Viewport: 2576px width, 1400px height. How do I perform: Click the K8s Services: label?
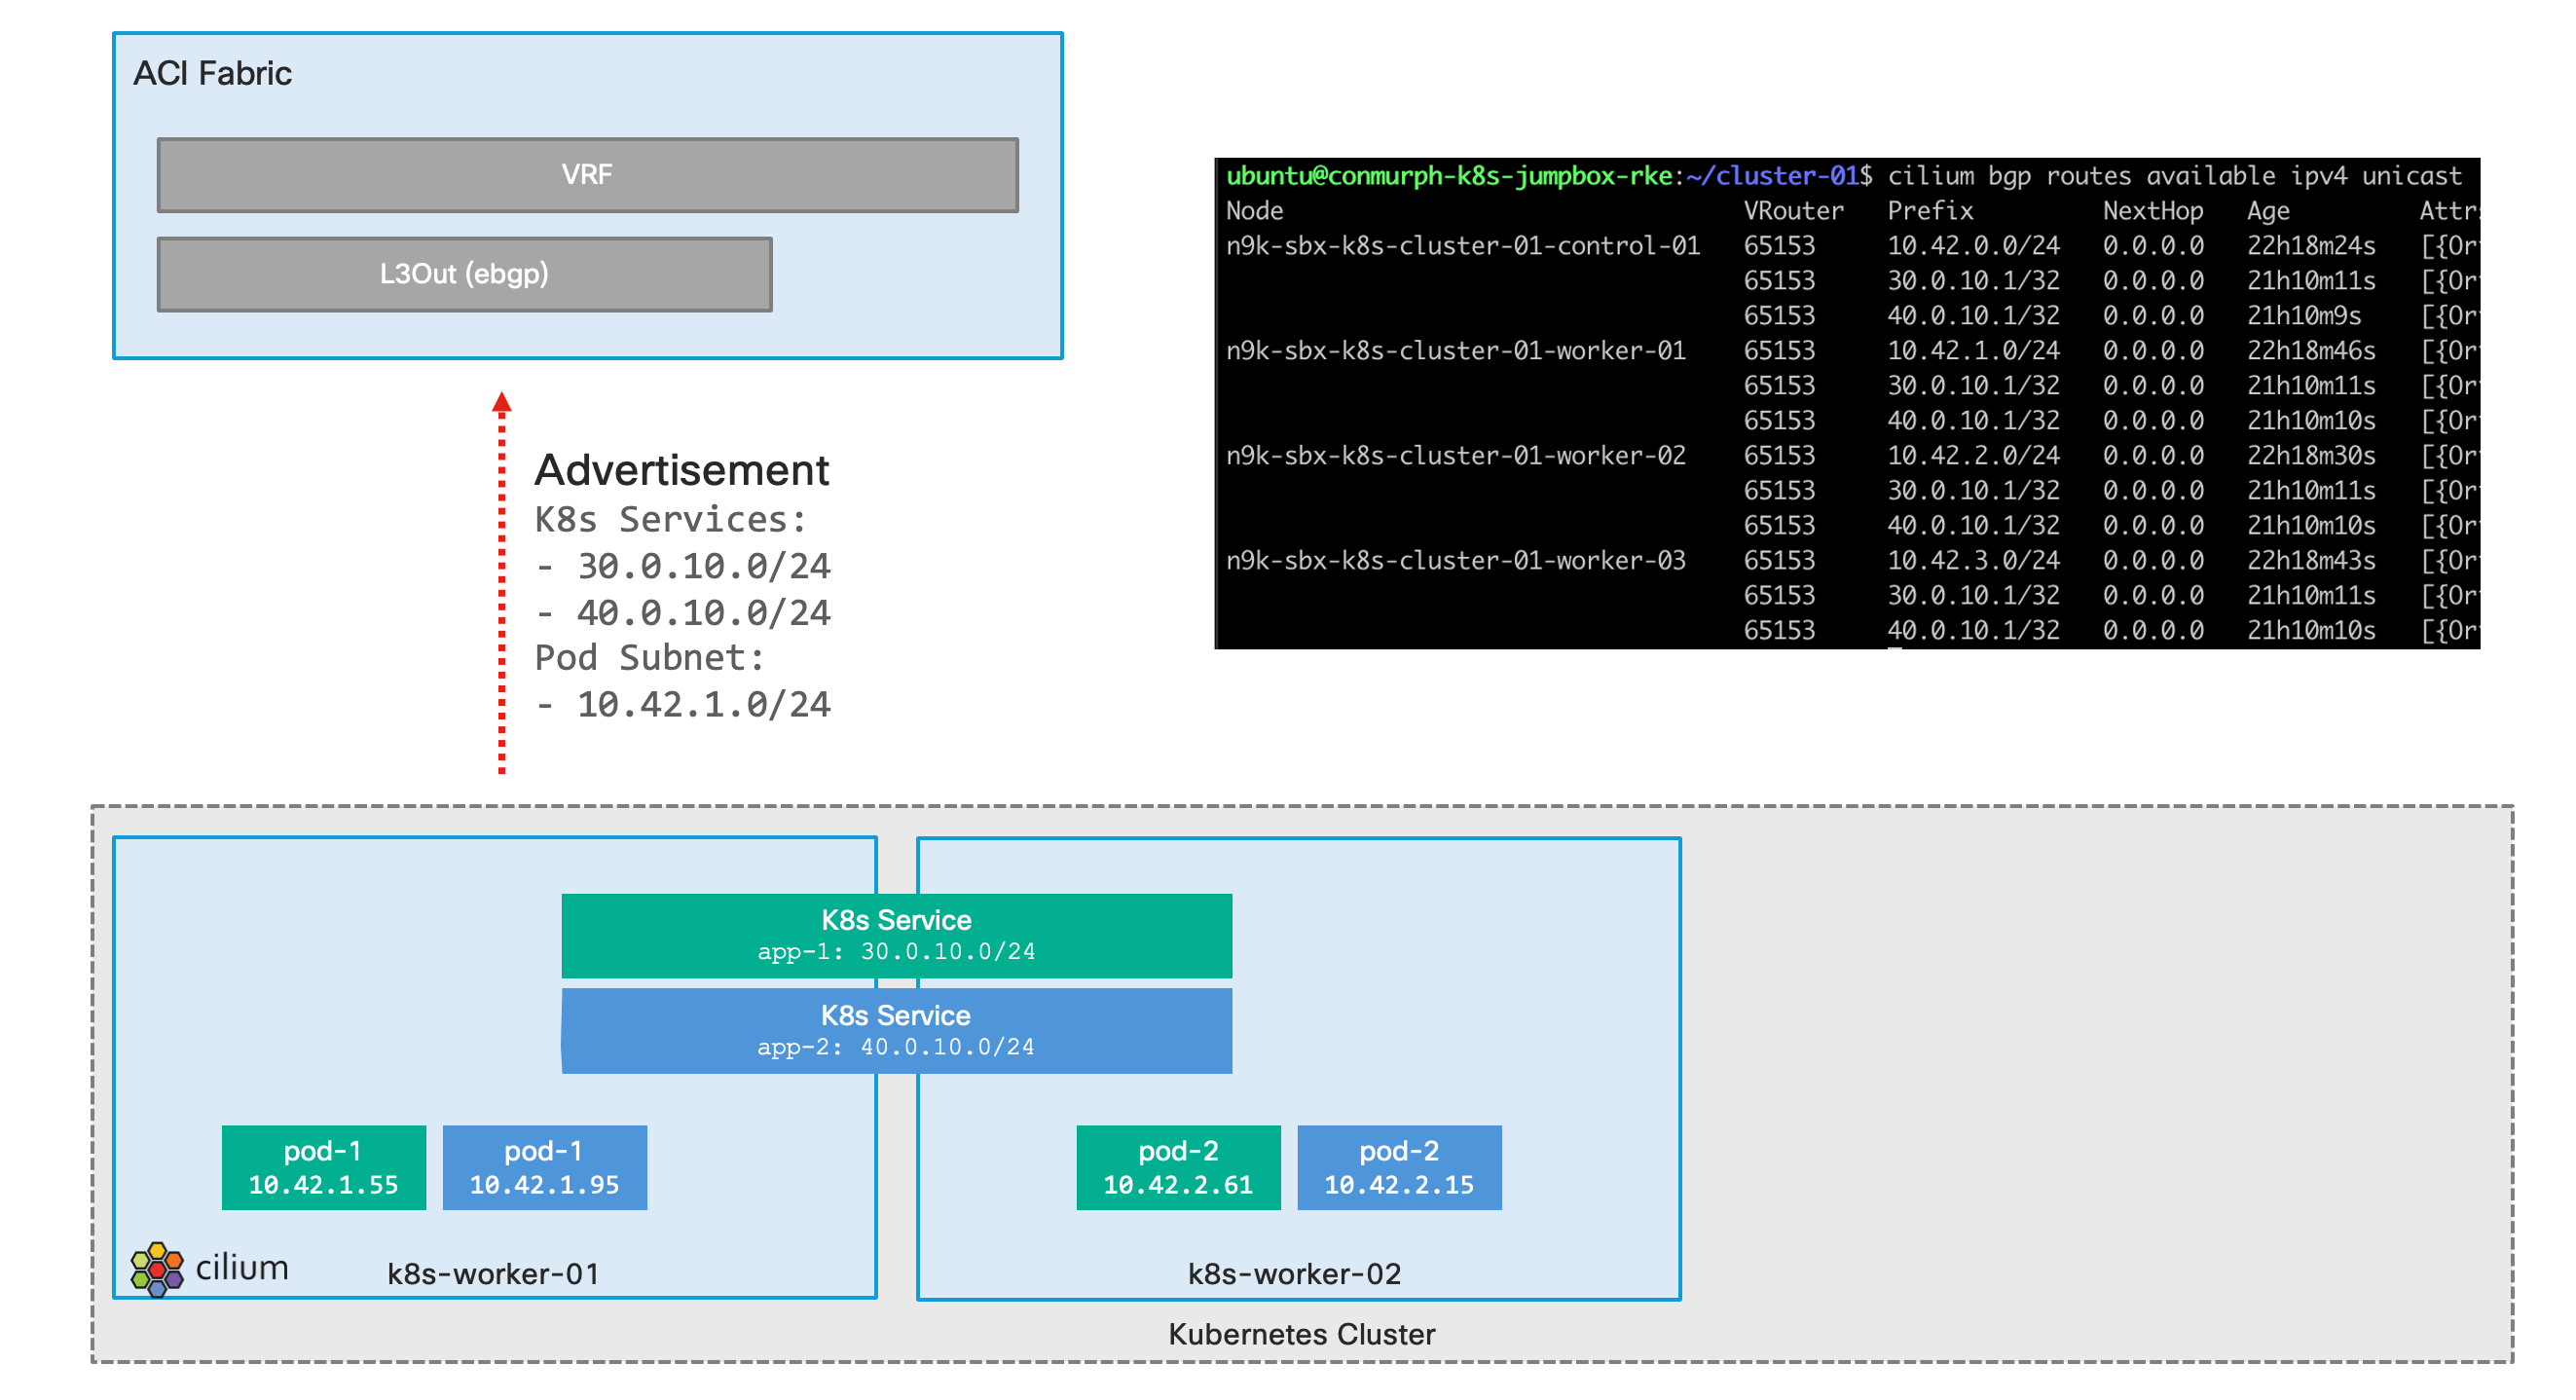671,520
